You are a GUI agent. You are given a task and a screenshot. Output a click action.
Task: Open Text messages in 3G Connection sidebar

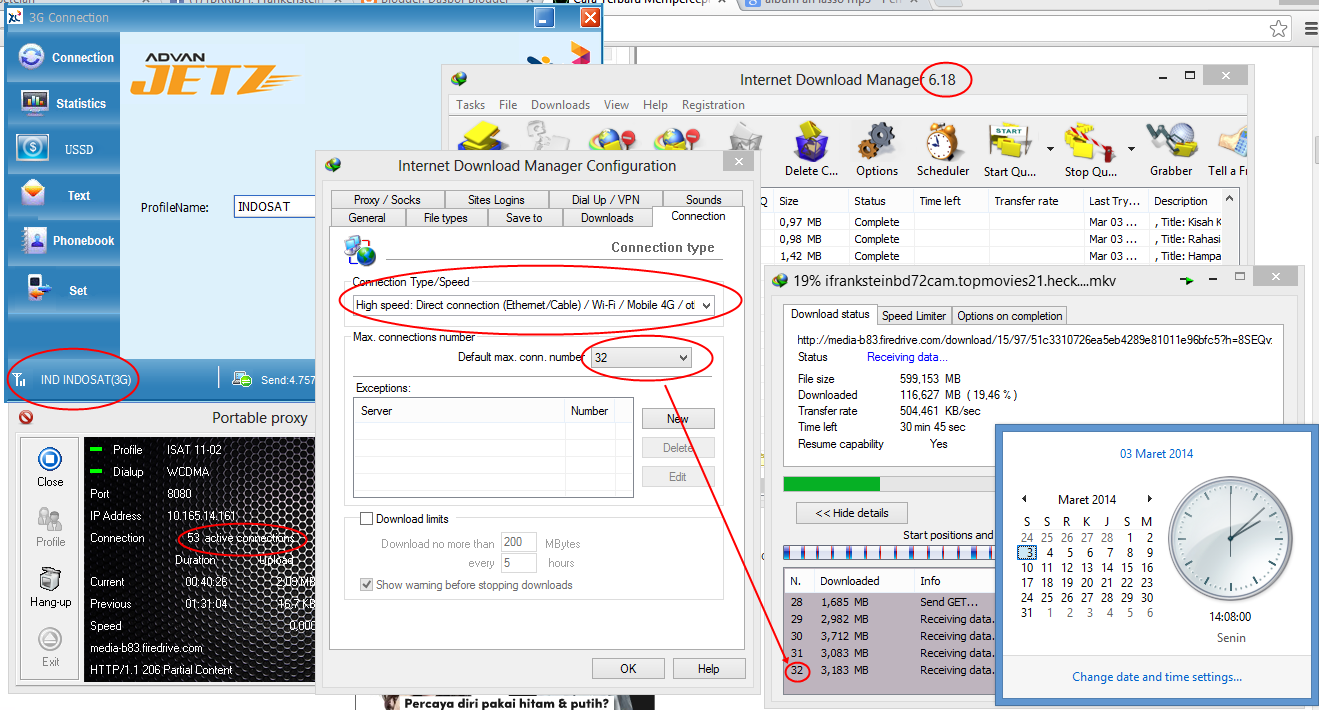tap(63, 195)
